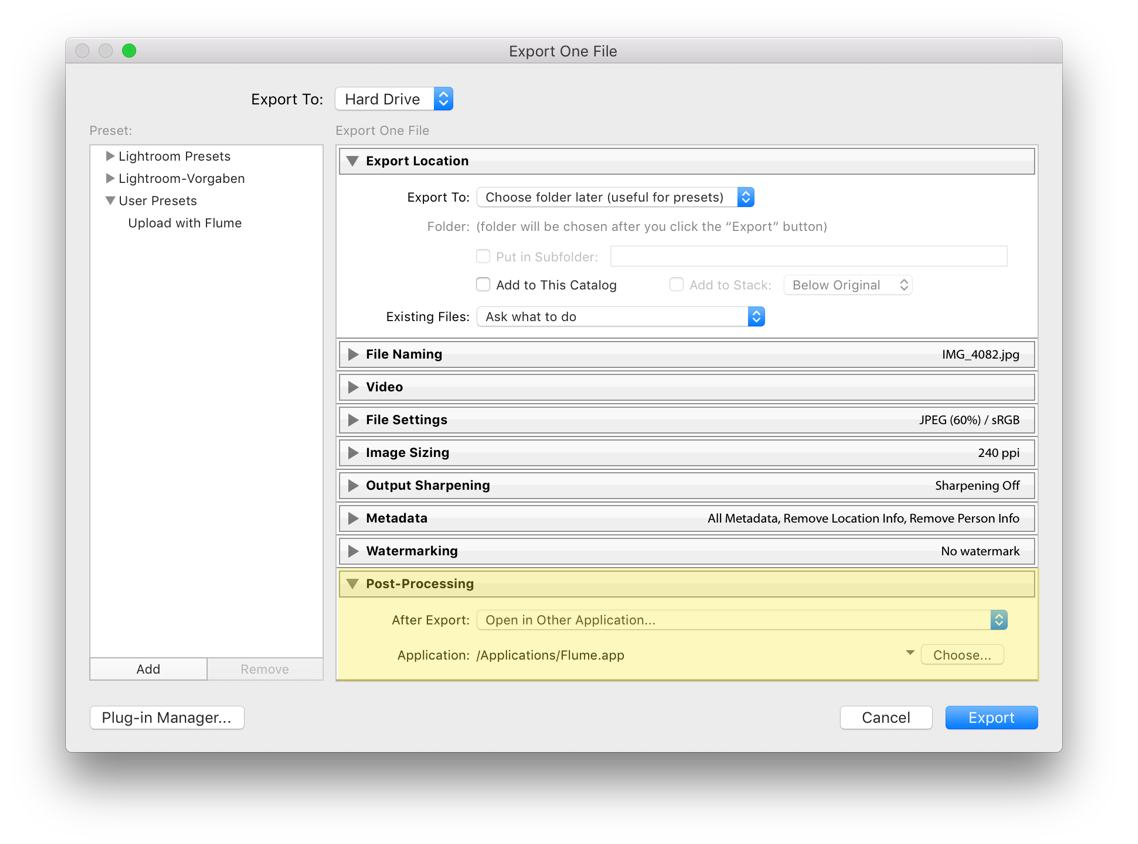The width and height of the screenshot is (1138, 844).
Task: Expand the Metadata section
Action: [353, 518]
